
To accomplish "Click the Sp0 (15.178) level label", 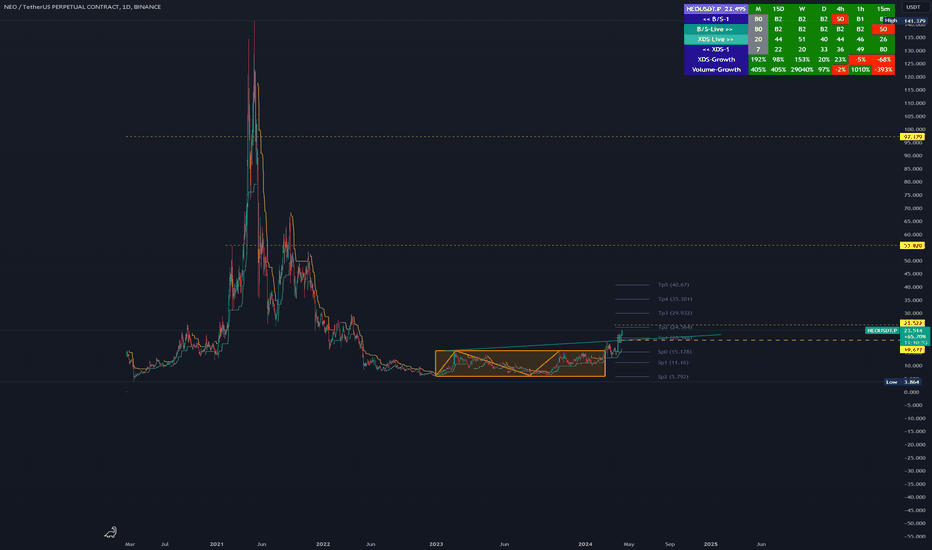I will tap(674, 352).
